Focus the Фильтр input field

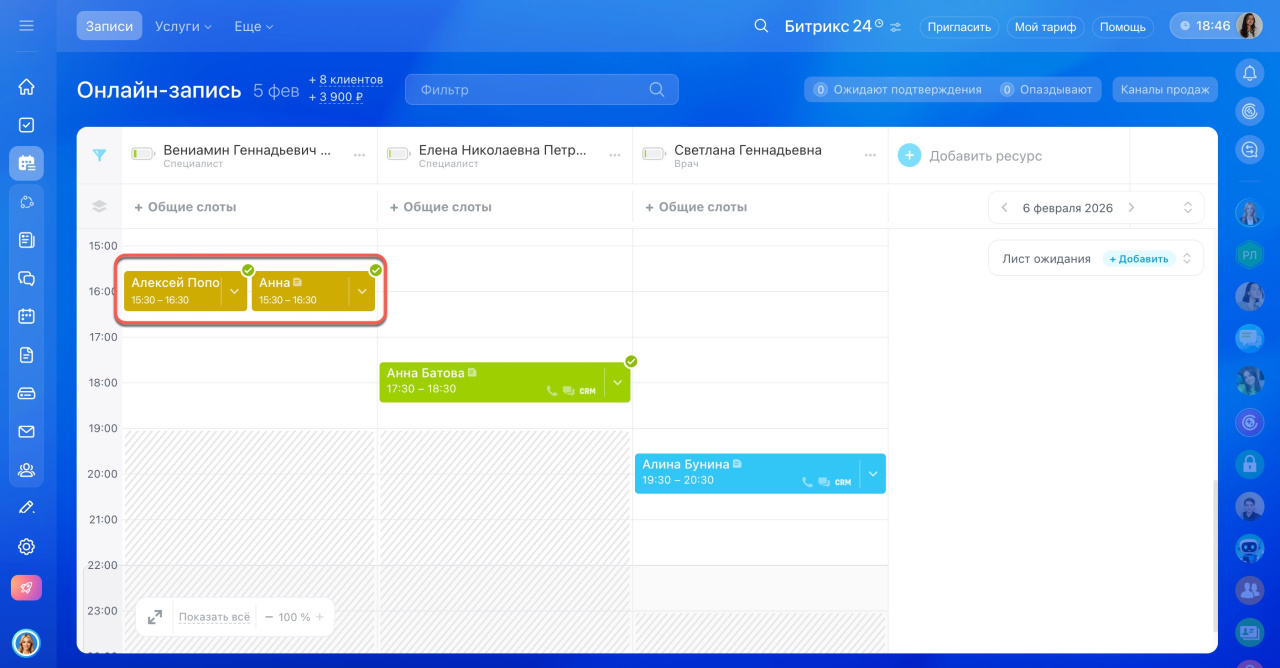[x=541, y=89]
